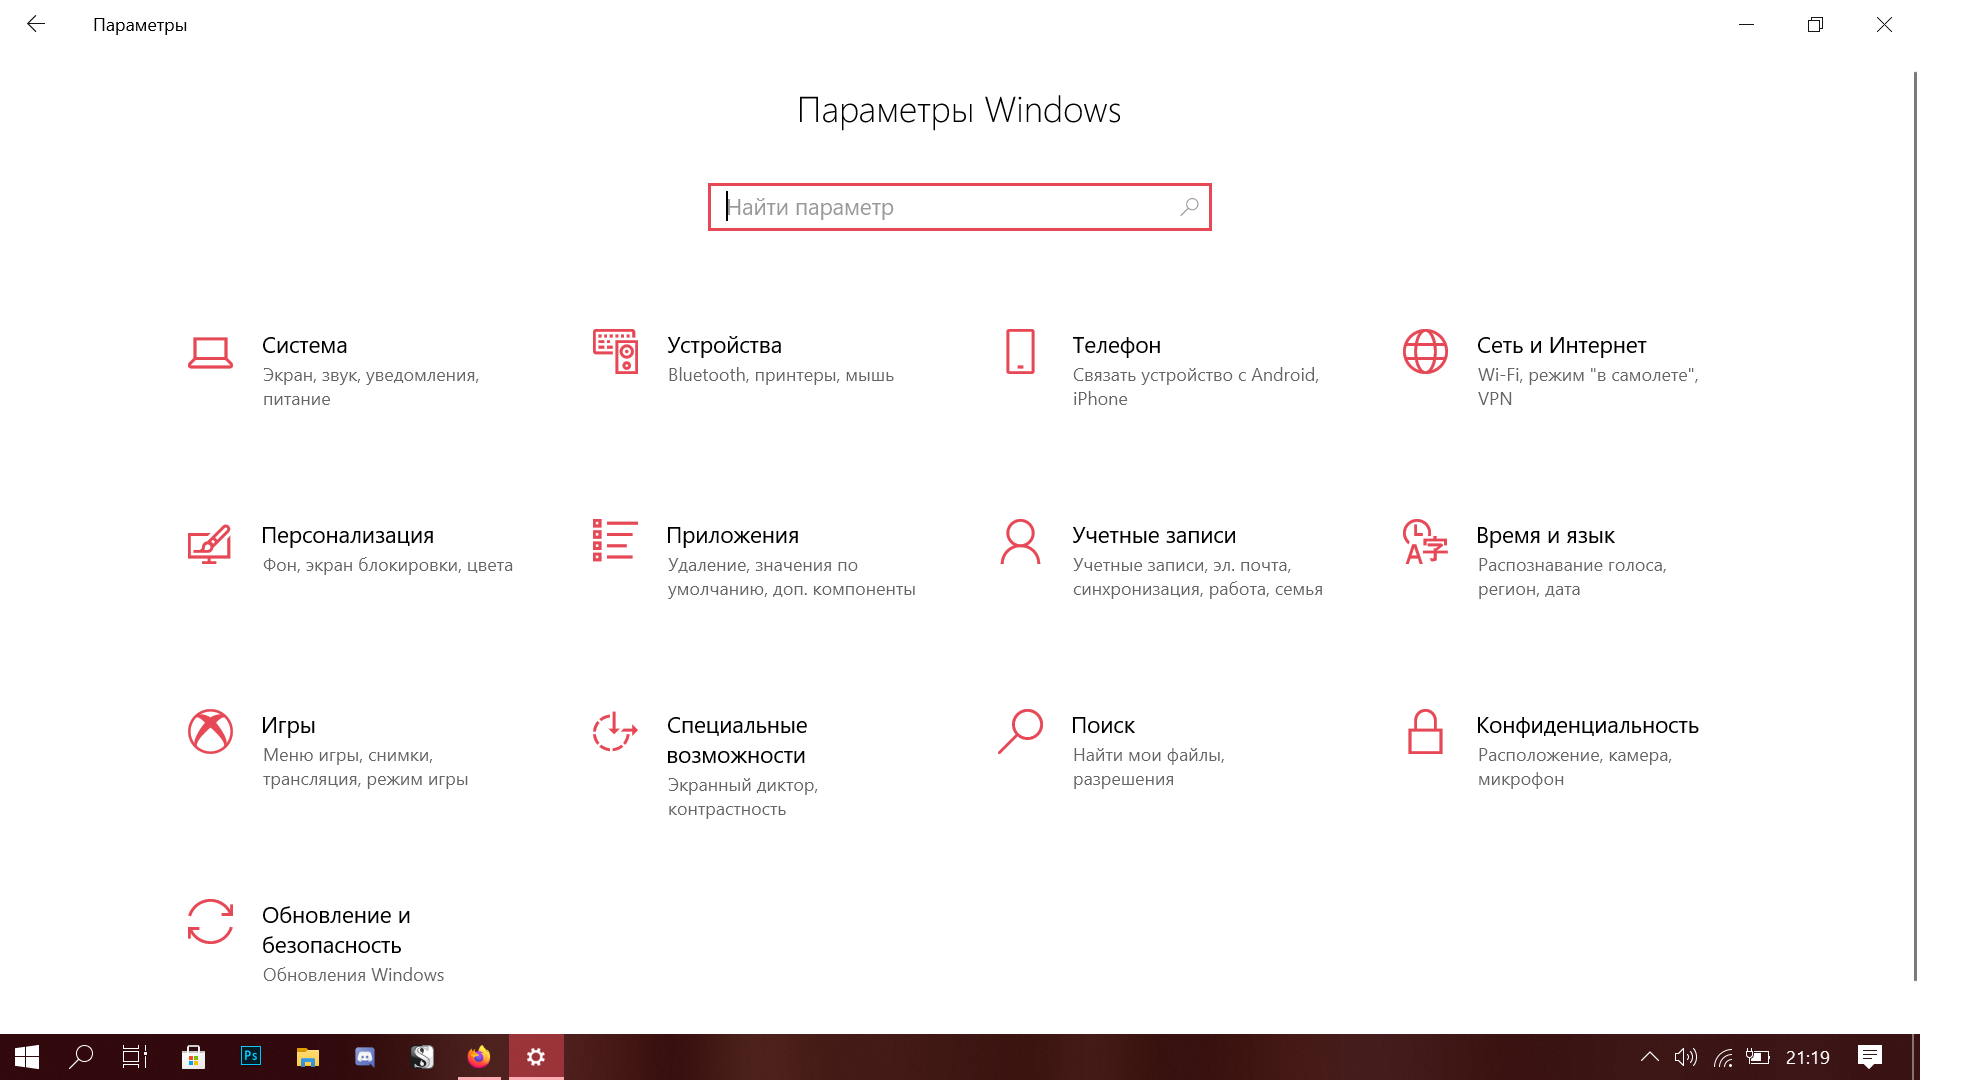Viewport: 1966px width, 1080px height.
Task: Select the Игры title
Action: click(289, 725)
